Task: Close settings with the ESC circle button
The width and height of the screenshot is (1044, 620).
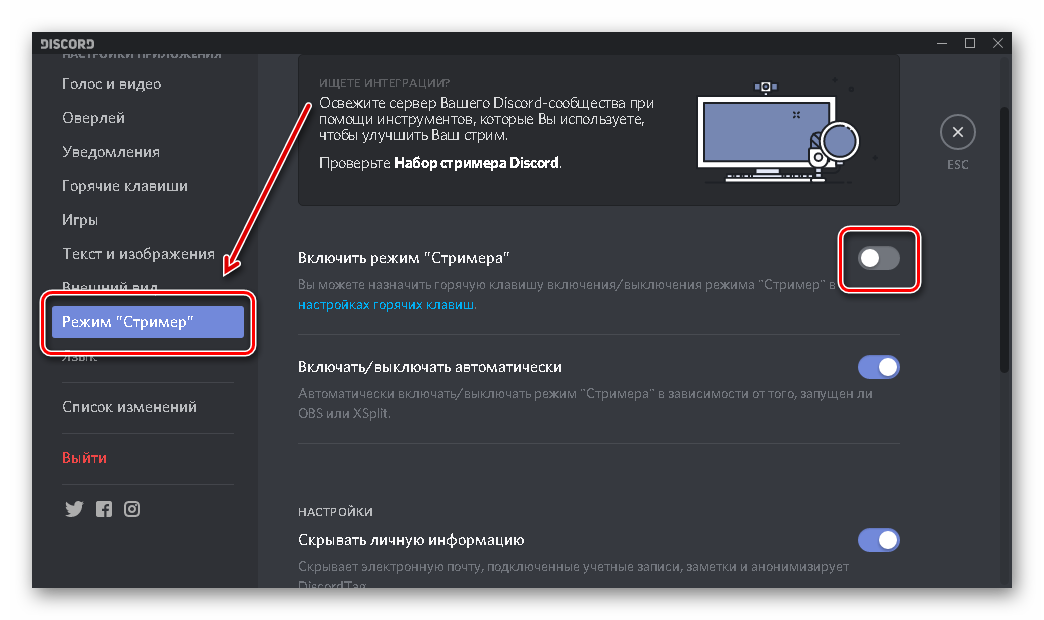Action: tap(957, 132)
